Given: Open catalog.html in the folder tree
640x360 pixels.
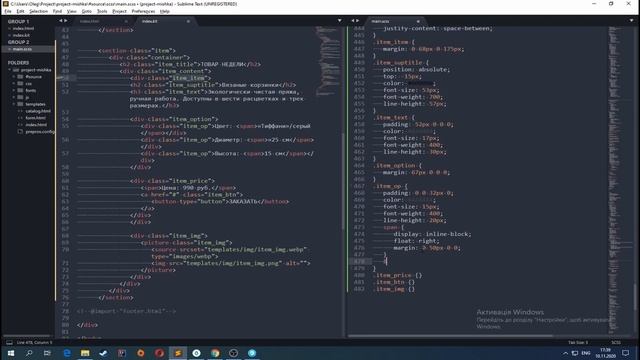Looking at the screenshot, I should pyautogui.click(x=38, y=111).
